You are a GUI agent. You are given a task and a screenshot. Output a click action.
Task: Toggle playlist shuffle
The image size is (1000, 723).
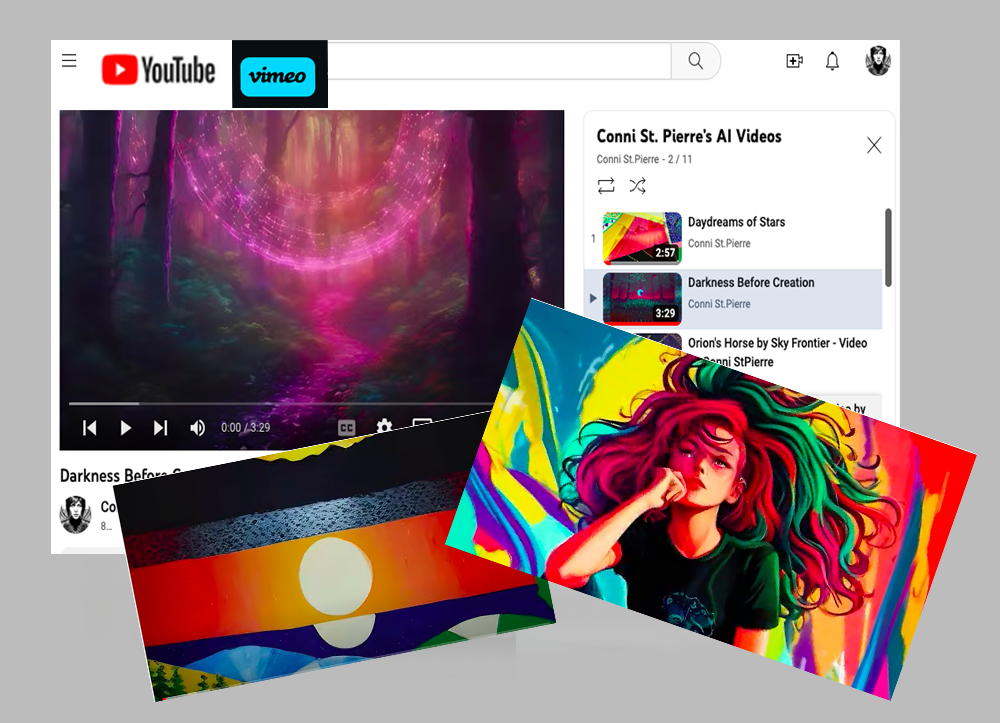(638, 186)
